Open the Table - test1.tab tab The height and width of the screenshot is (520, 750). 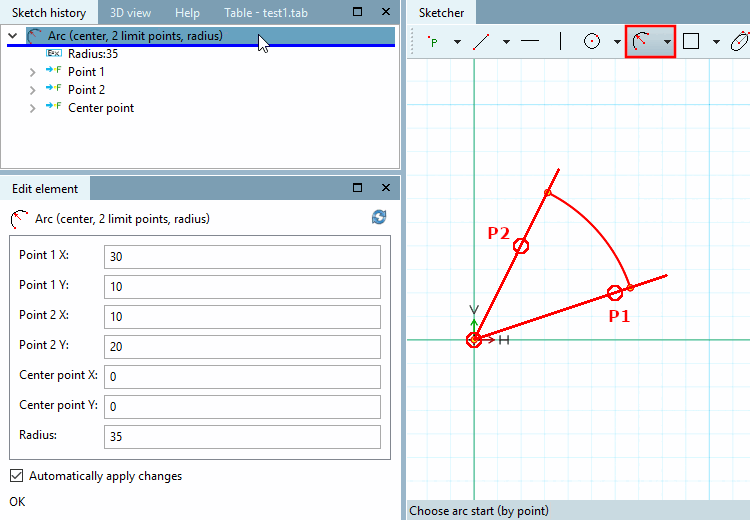(266, 13)
